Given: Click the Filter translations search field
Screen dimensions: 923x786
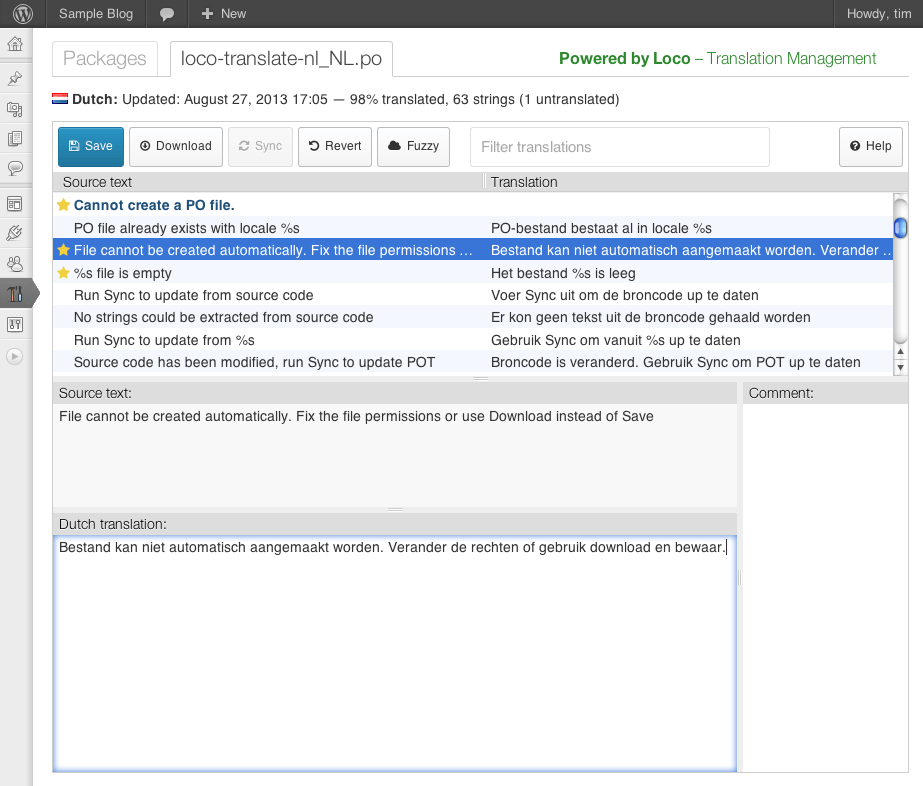Looking at the screenshot, I should 619,147.
